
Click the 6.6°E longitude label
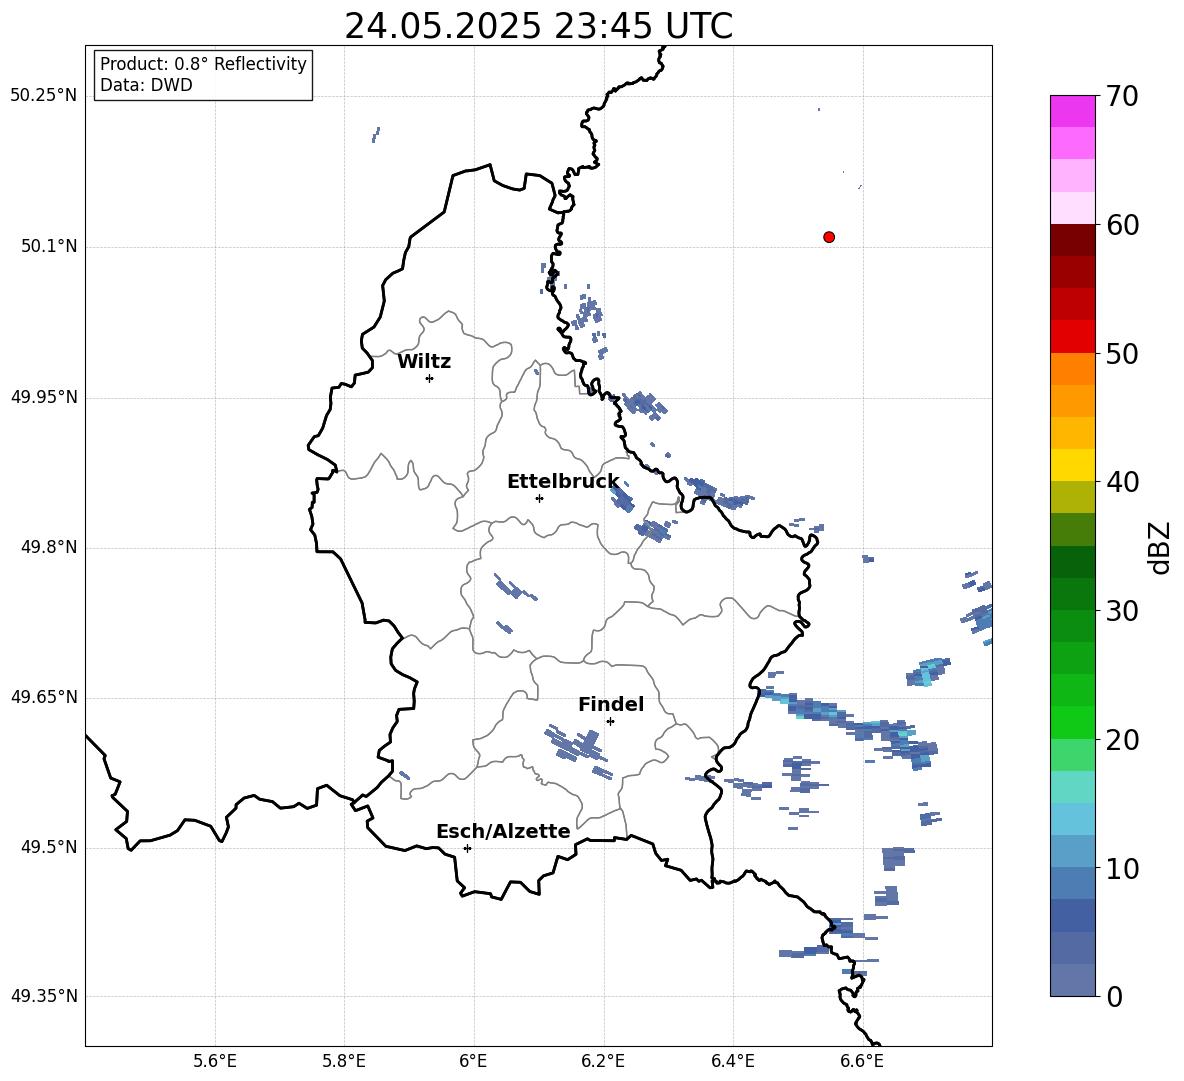coord(862,1061)
